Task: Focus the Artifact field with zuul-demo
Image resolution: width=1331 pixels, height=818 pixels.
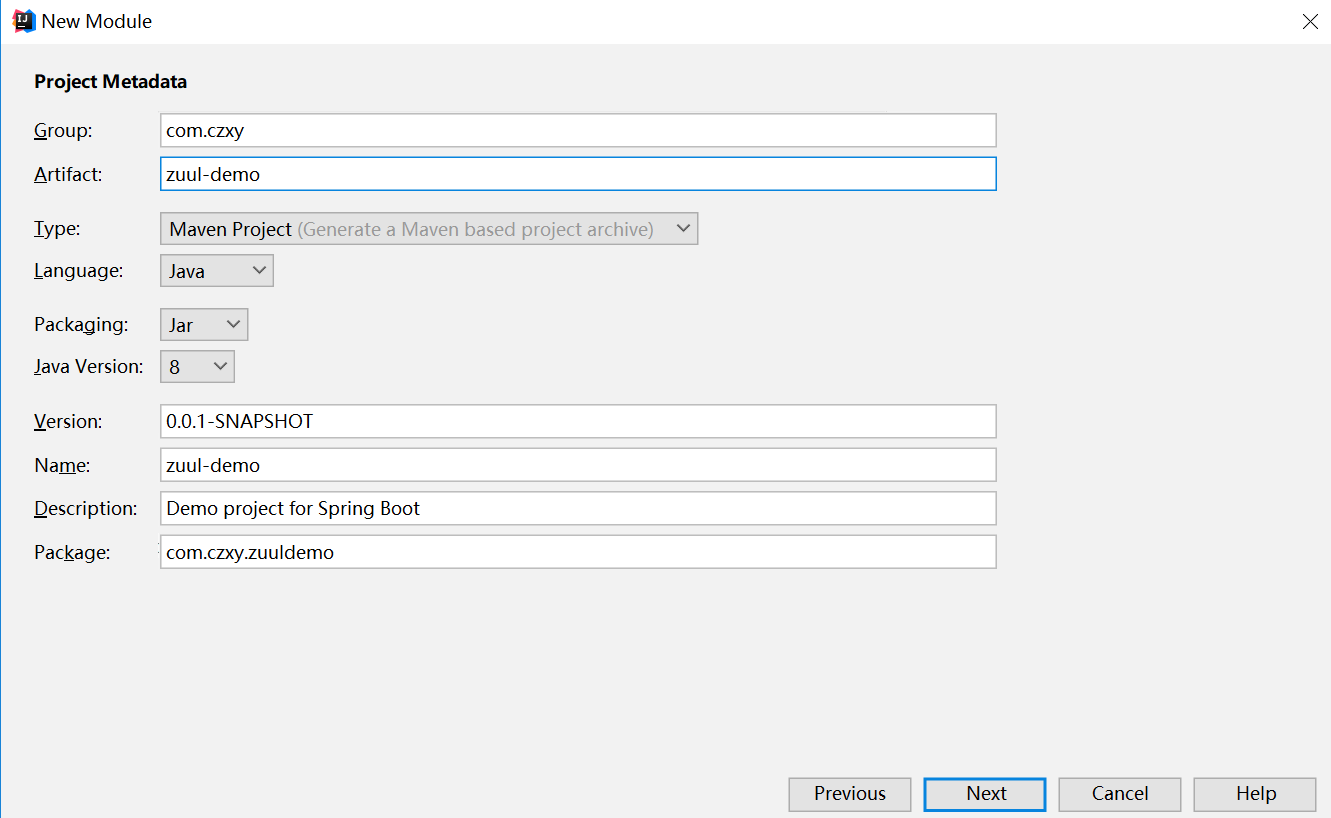Action: click(578, 174)
